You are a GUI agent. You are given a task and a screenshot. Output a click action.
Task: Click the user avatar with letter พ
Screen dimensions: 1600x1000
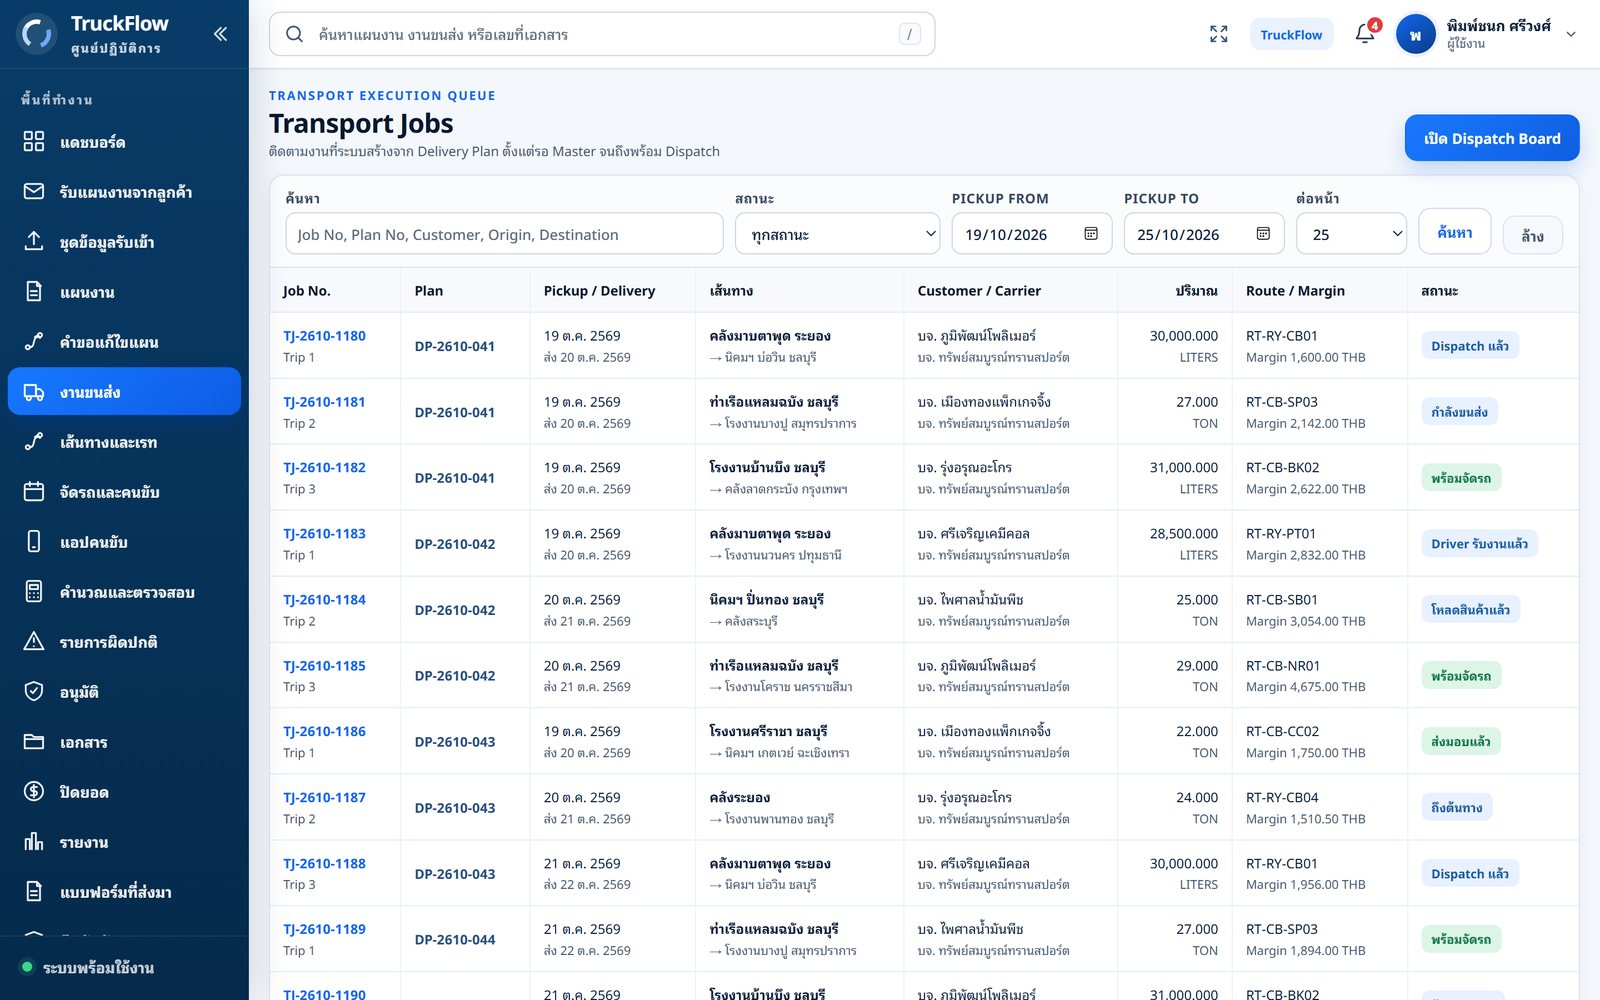pos(1415,34)
